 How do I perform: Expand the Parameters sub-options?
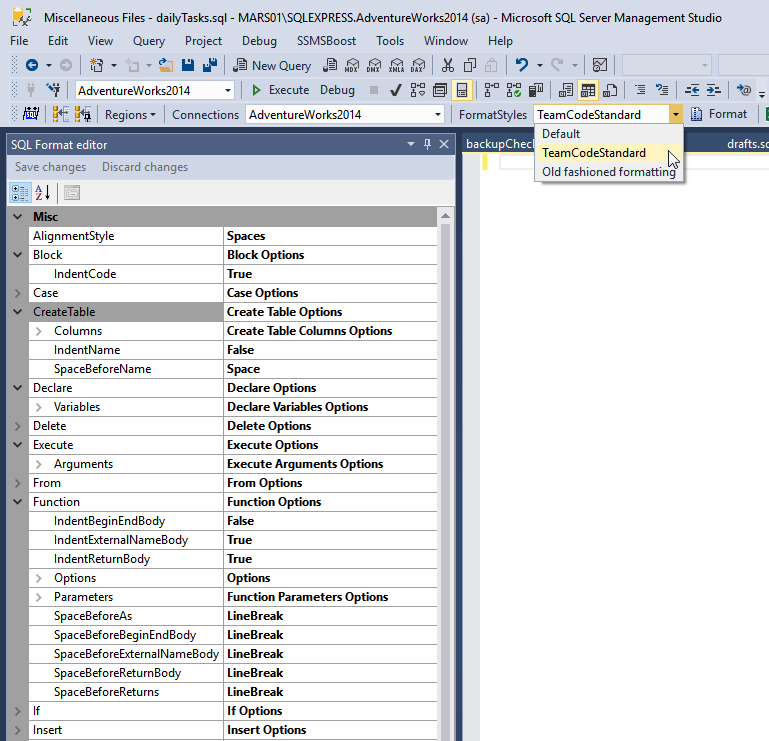point(39,597)
